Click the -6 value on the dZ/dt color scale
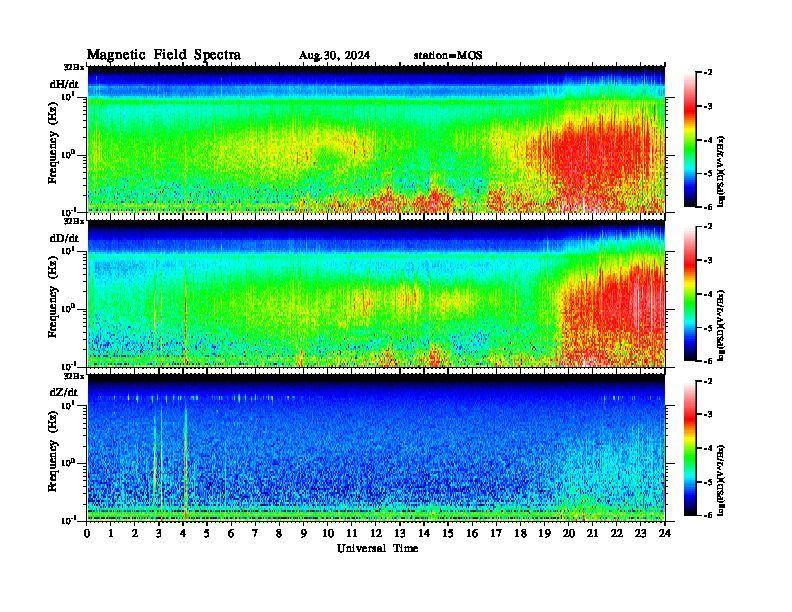Image resolution: width=792 pixels, height=612 pixels. [708, 515]
